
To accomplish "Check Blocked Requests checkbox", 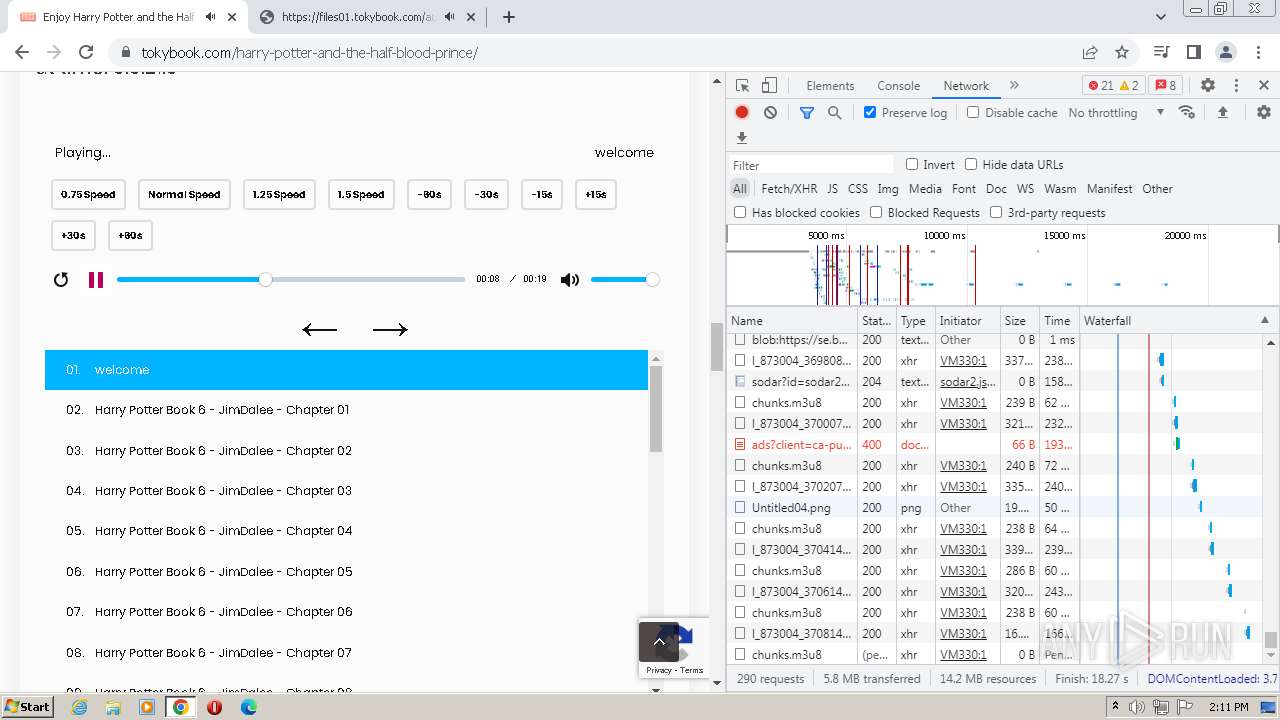I will coord(876,212).
